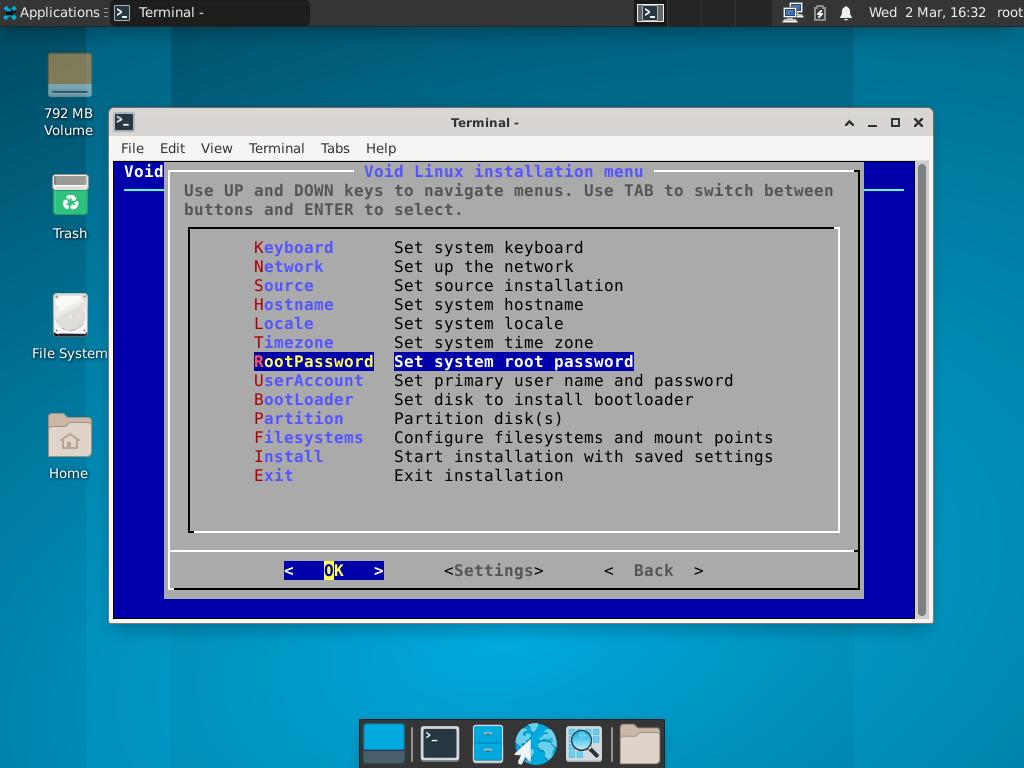The width and height of the screenshot is (1024, 768).
Task: Select the Timezone installer entry
Action: [x=423, y=342]
